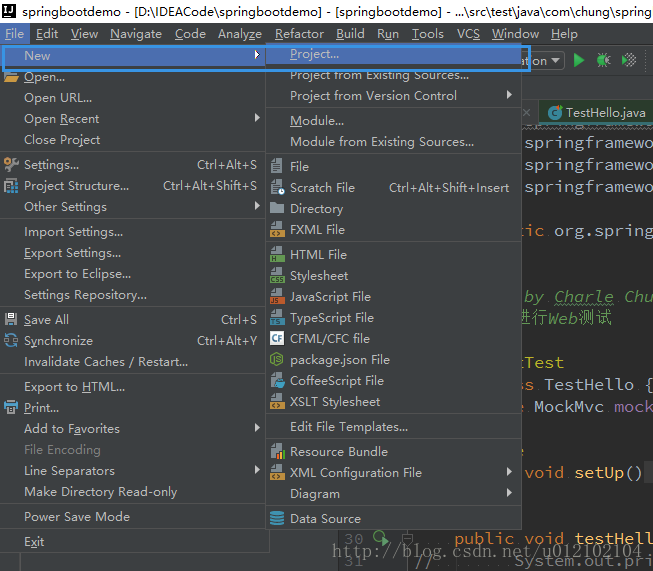The image size is (653, 571).
Task: Expand the Diagram submenu
Action: (509, 493)
